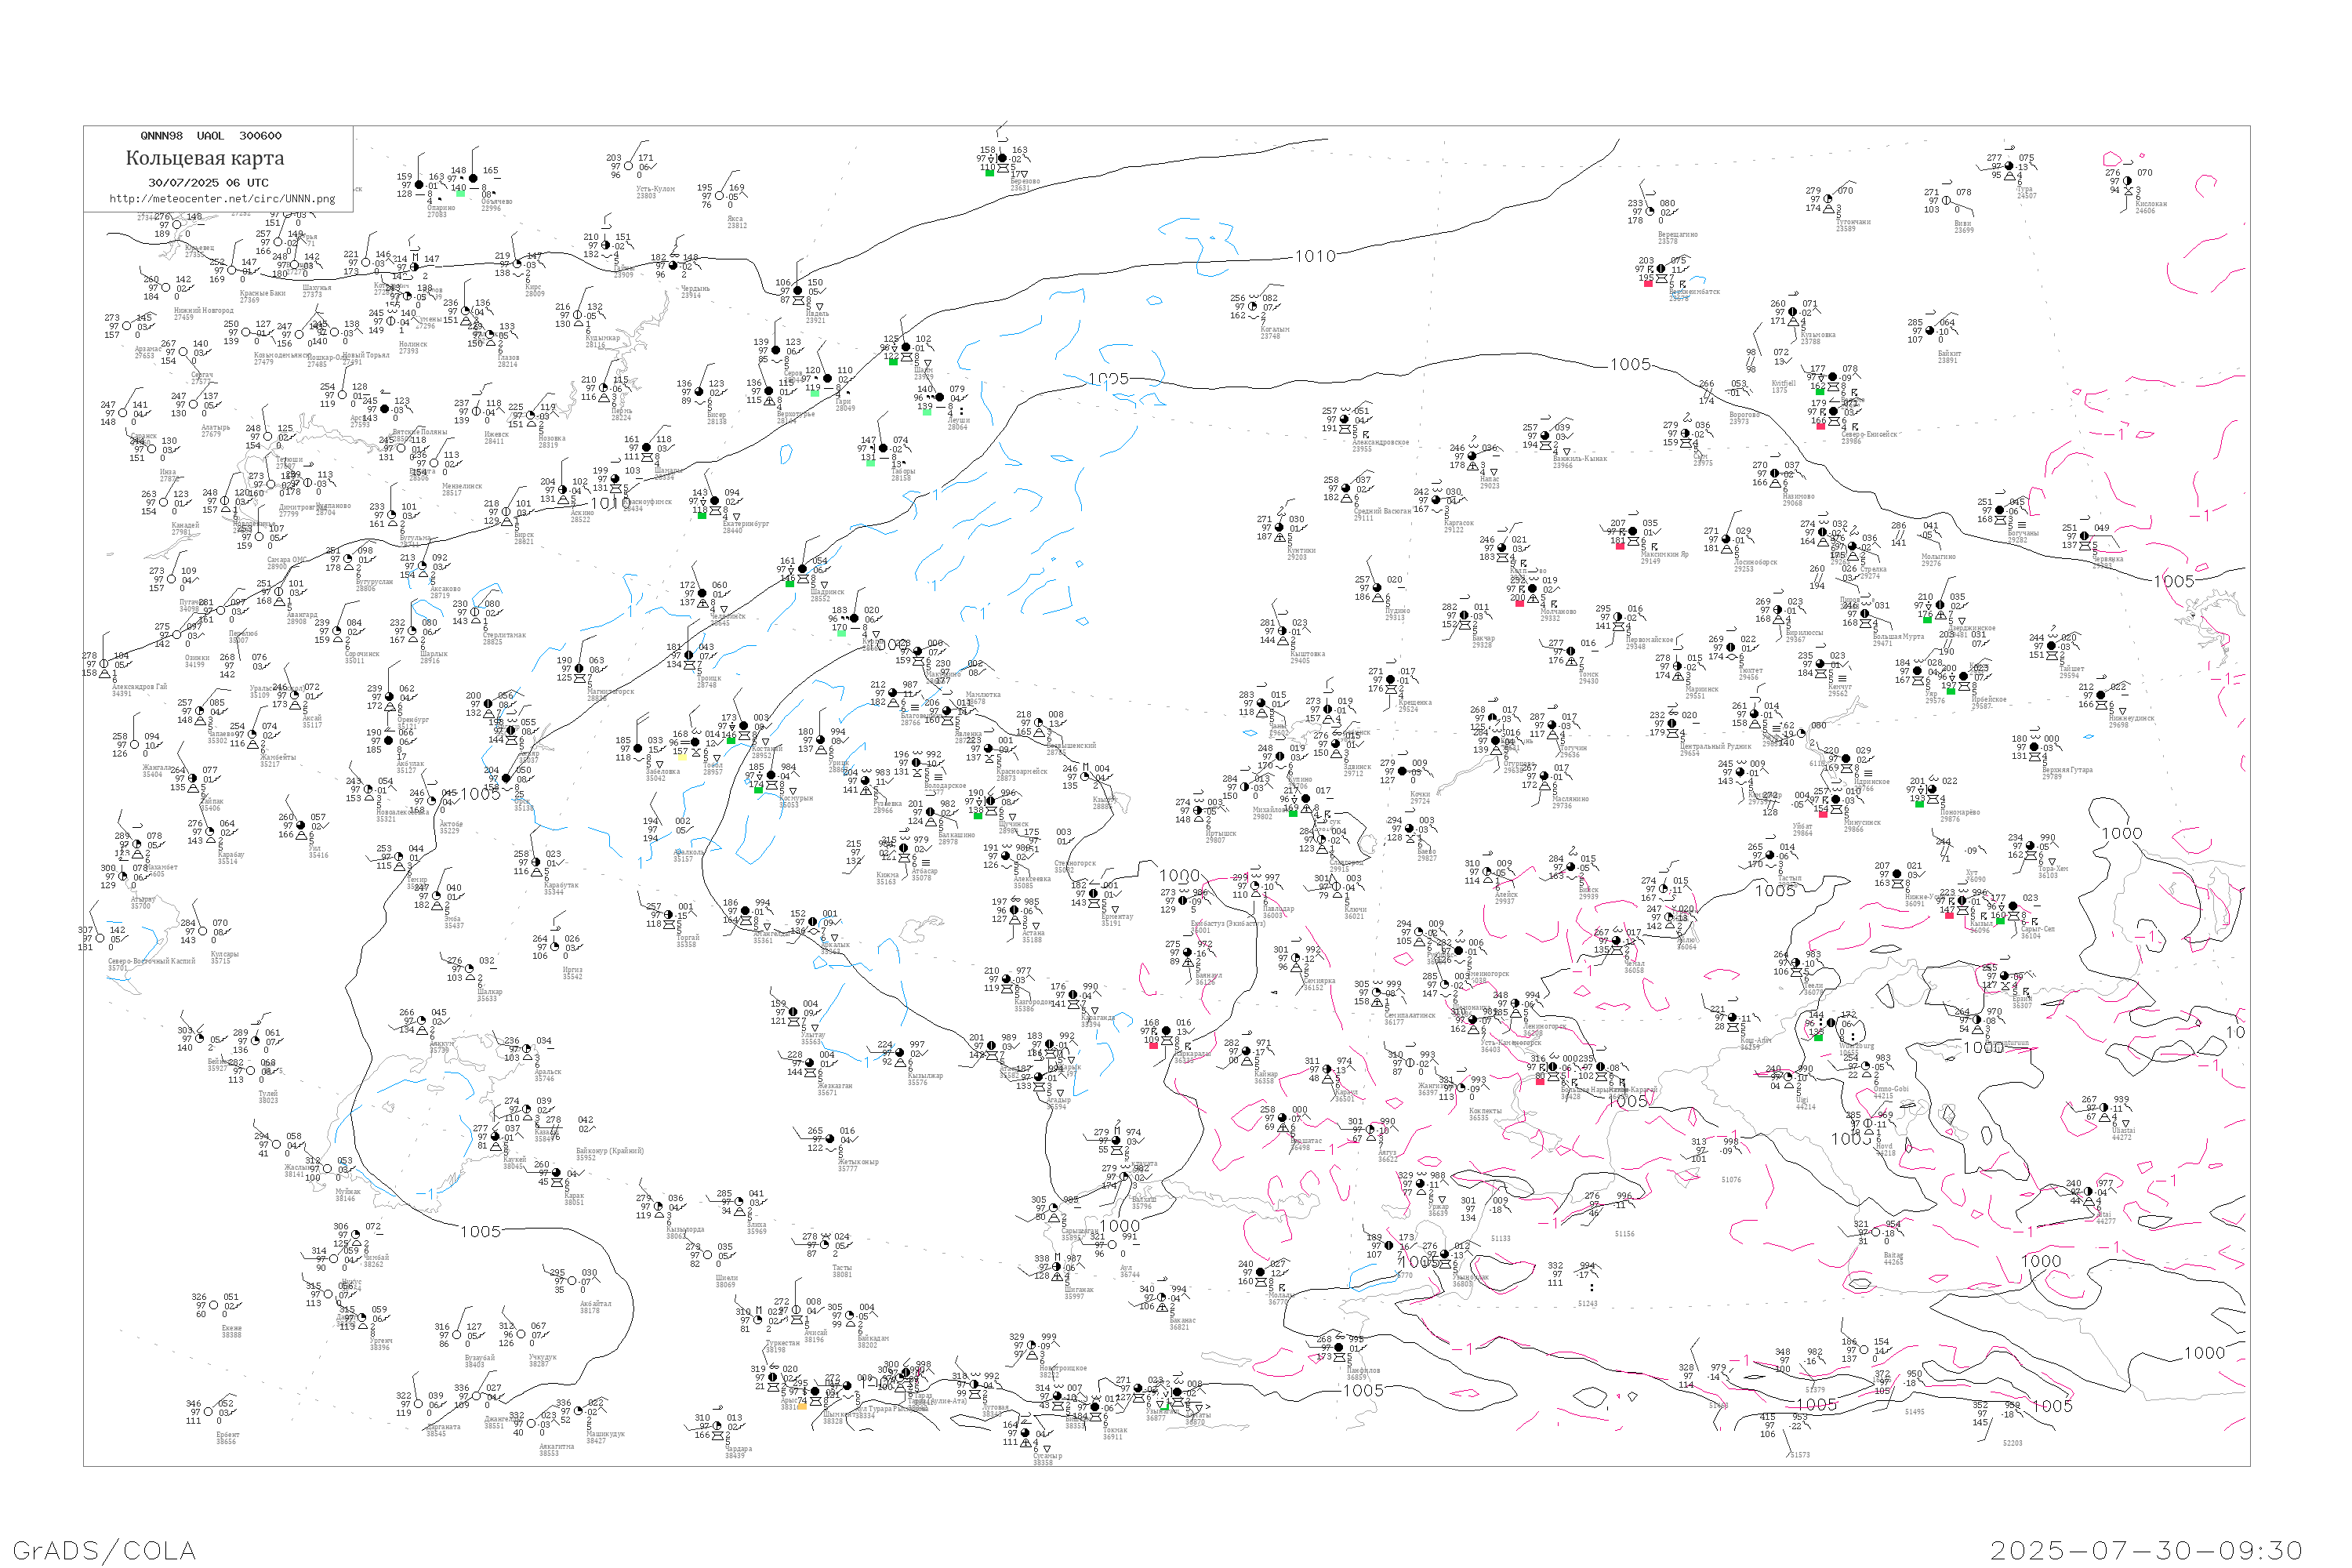Click the station circle at Байкит

(1932, 332)
